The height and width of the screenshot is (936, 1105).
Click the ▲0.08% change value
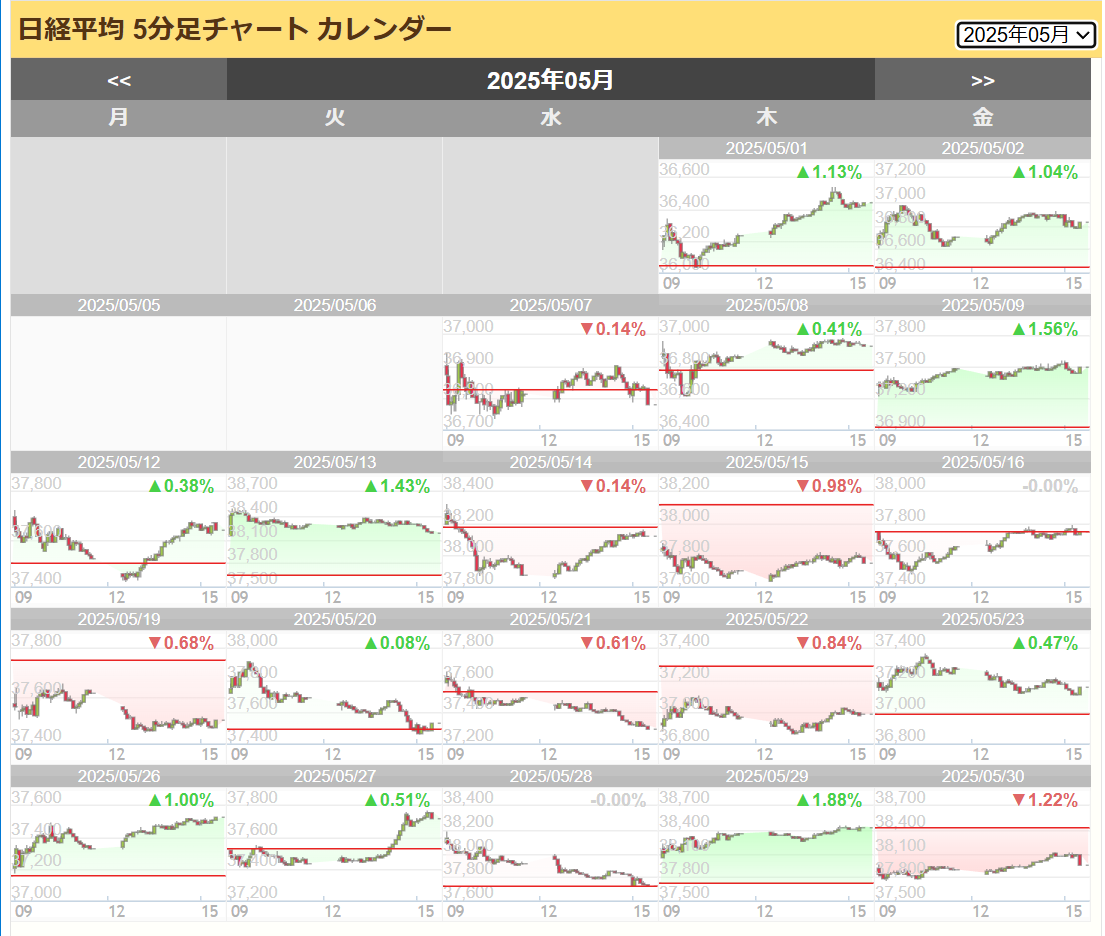coord(397,644)
